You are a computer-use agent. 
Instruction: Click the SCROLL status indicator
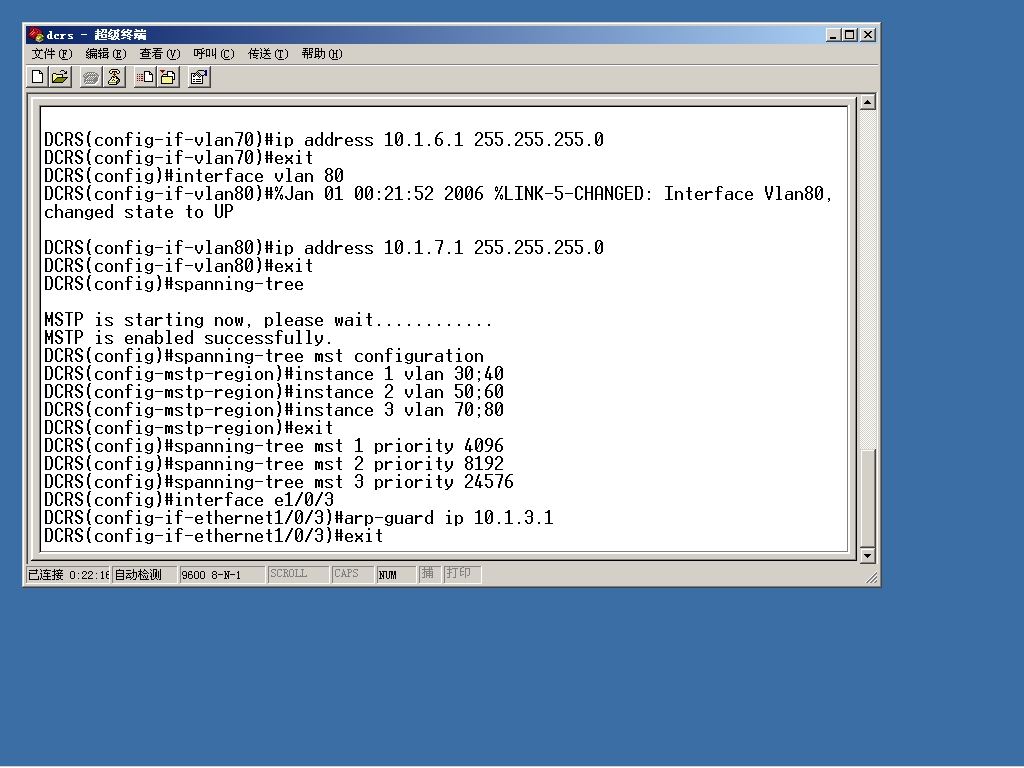coord(298,574)
